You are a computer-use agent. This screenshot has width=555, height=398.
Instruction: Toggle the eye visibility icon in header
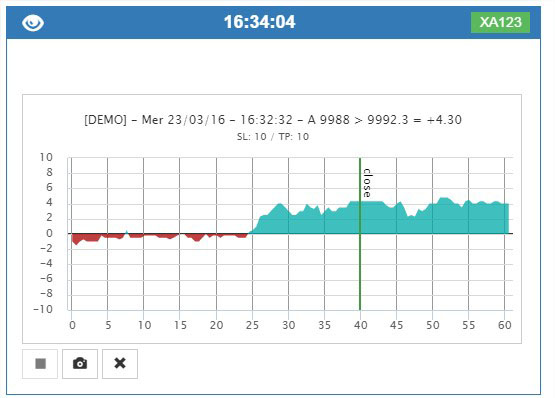click(x=33, y=23)
